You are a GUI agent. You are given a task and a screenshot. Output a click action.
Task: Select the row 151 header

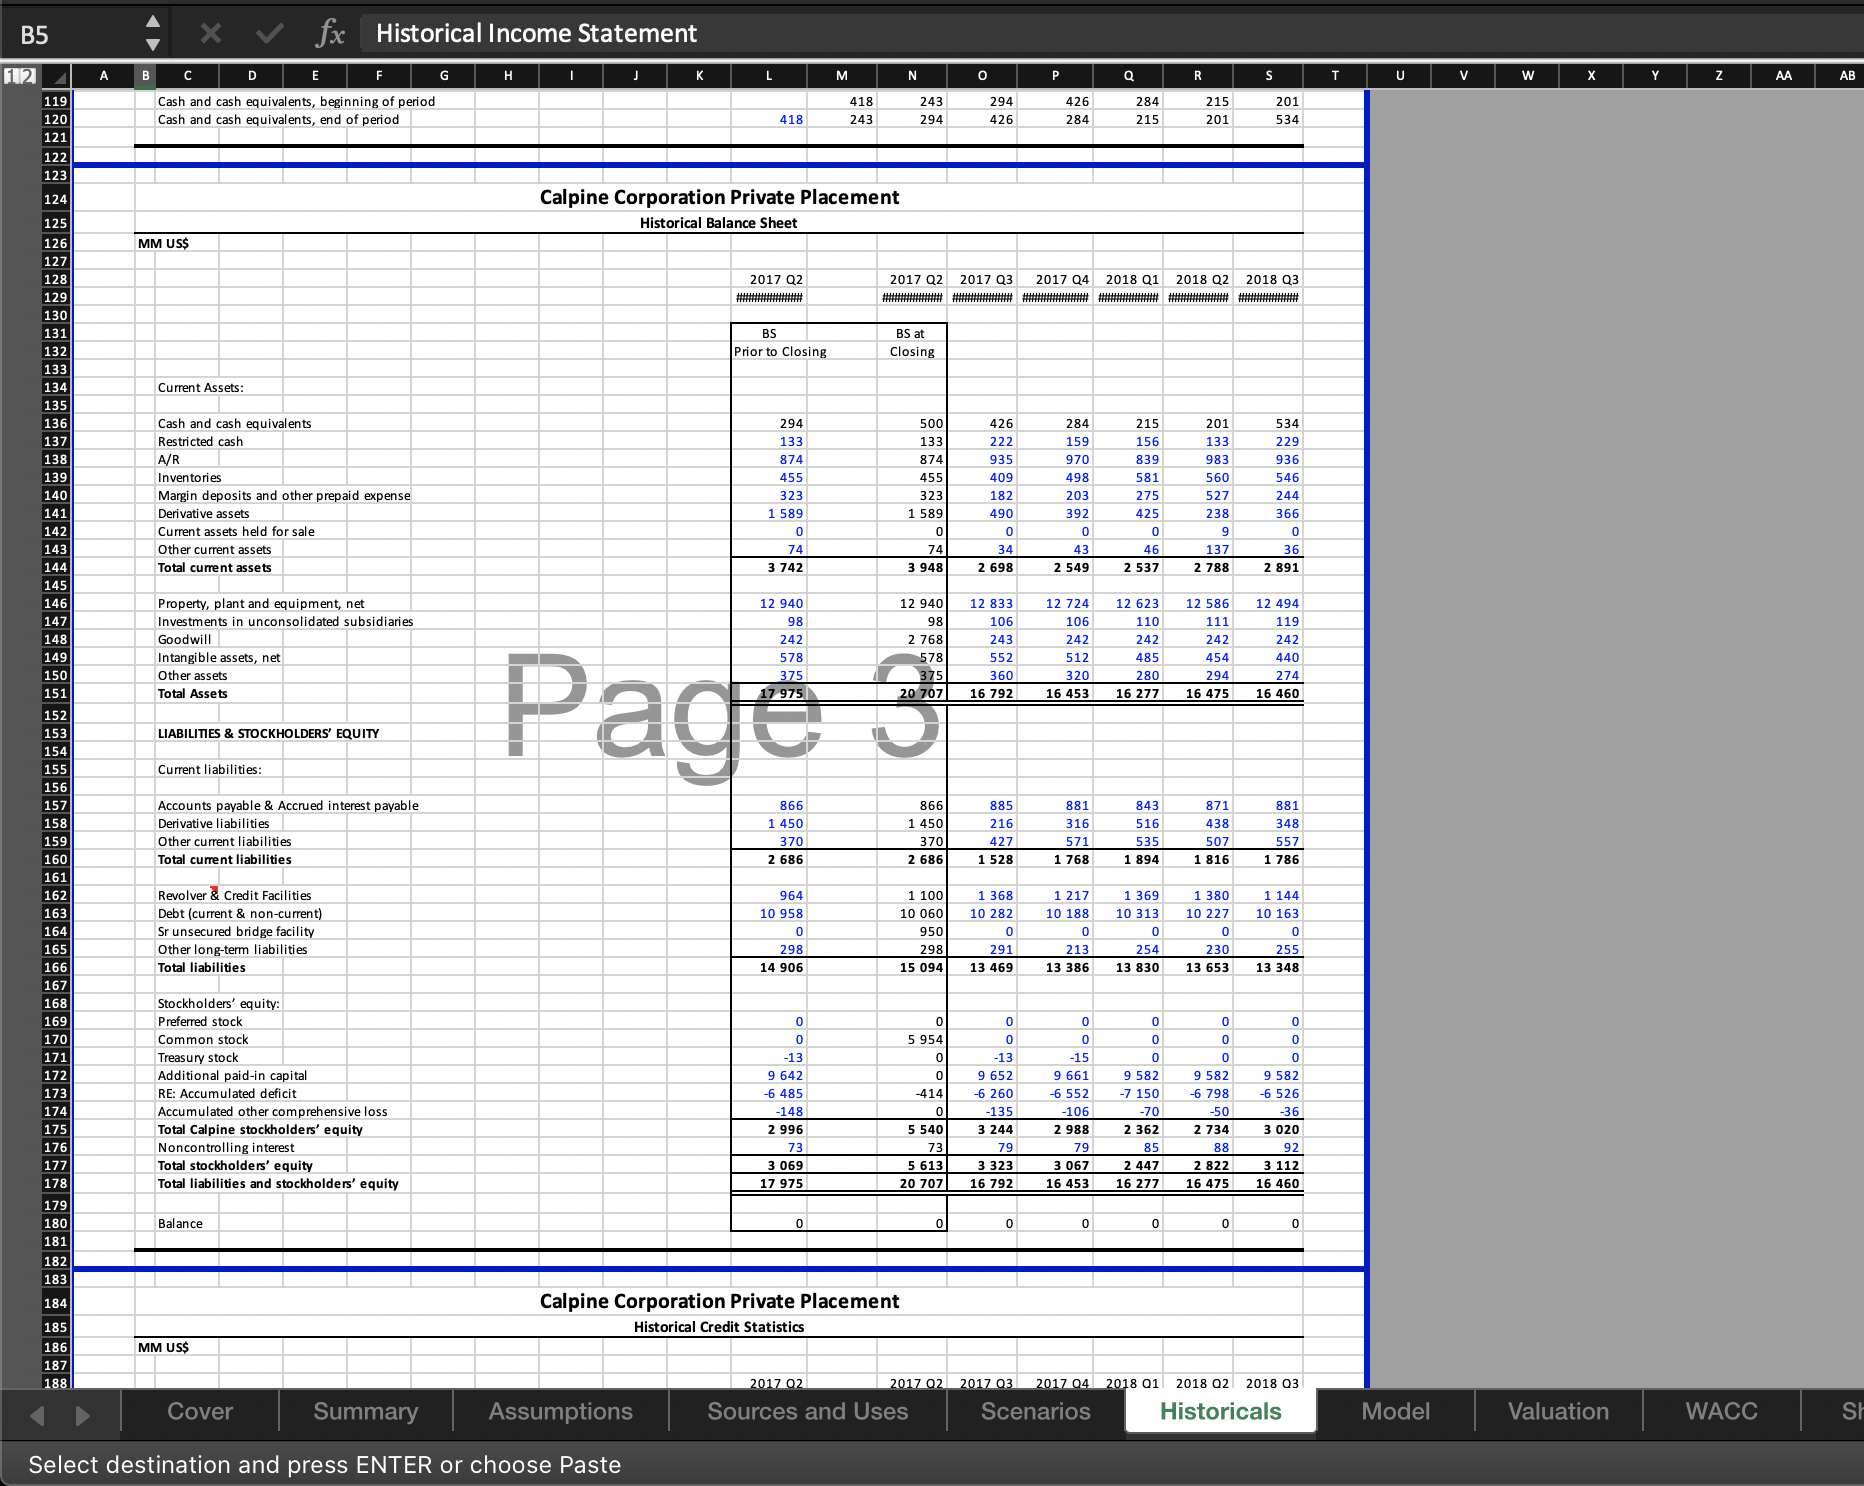click(56, 694)
